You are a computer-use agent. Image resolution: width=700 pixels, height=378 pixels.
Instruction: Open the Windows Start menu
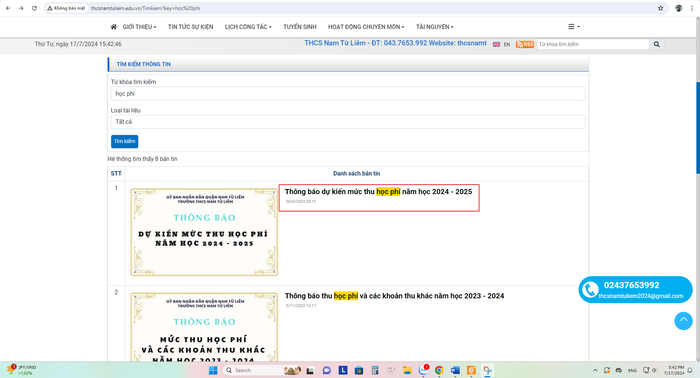point(213,370)
